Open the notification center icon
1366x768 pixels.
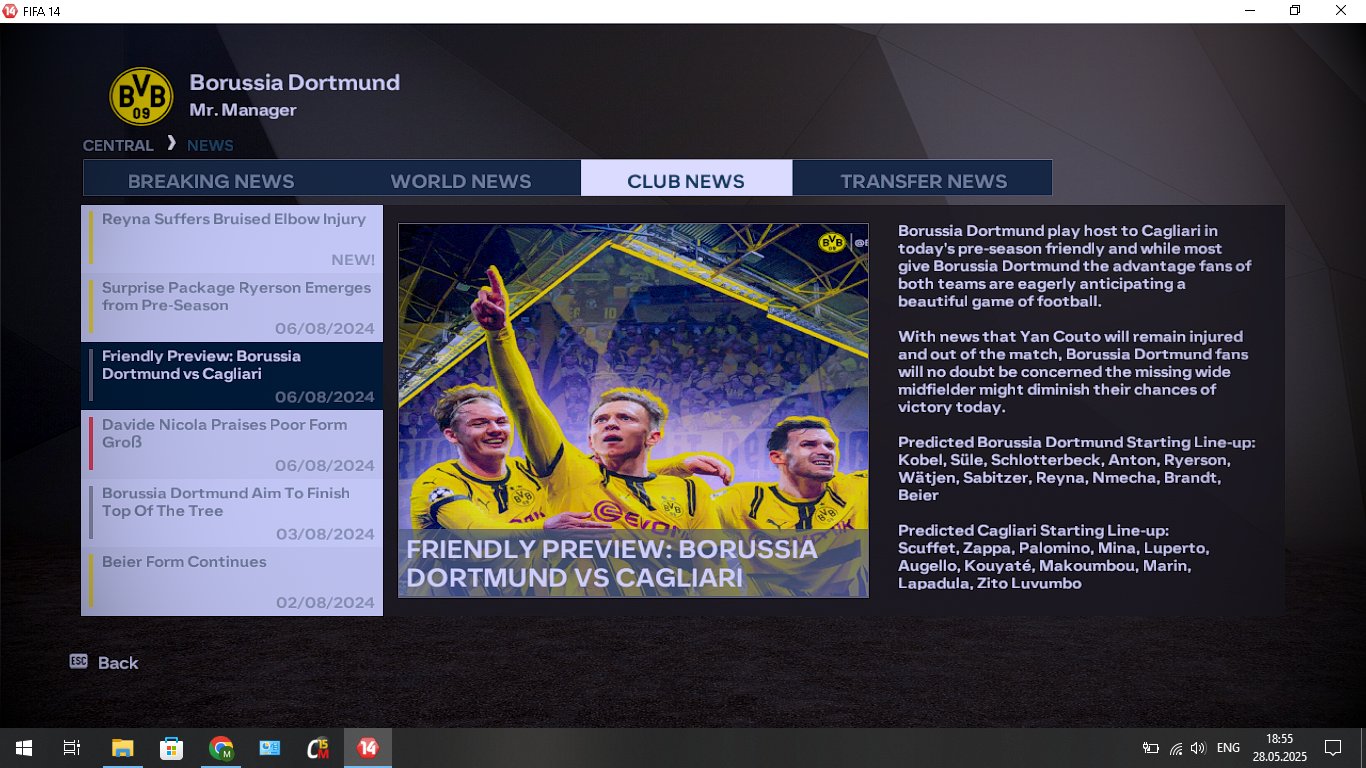1332,748
